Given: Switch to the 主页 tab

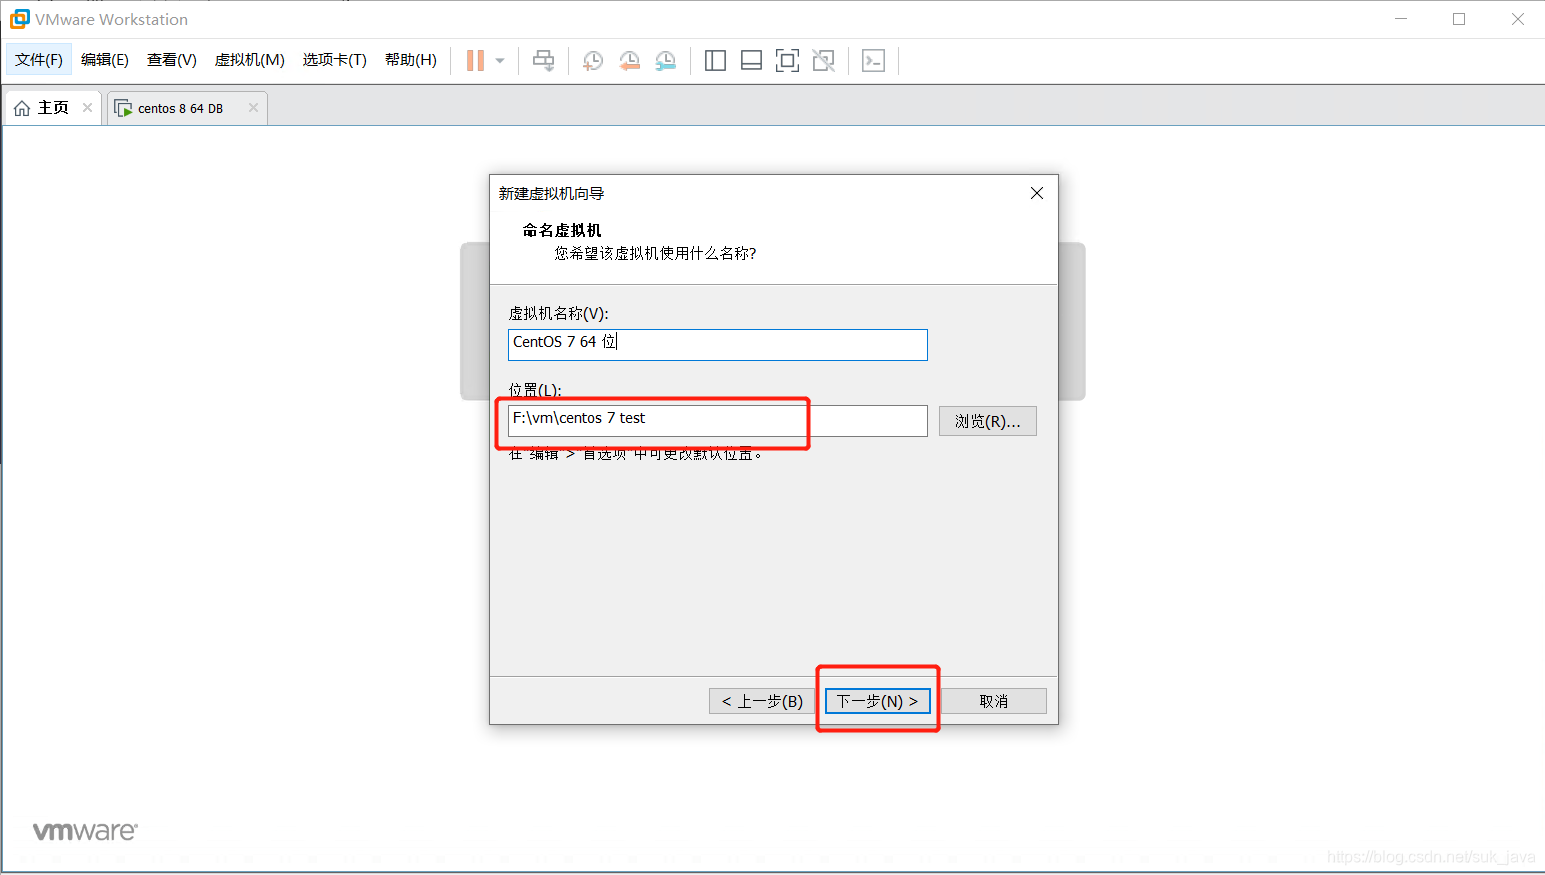Looking at the screenshot, I should click(53, 108).
